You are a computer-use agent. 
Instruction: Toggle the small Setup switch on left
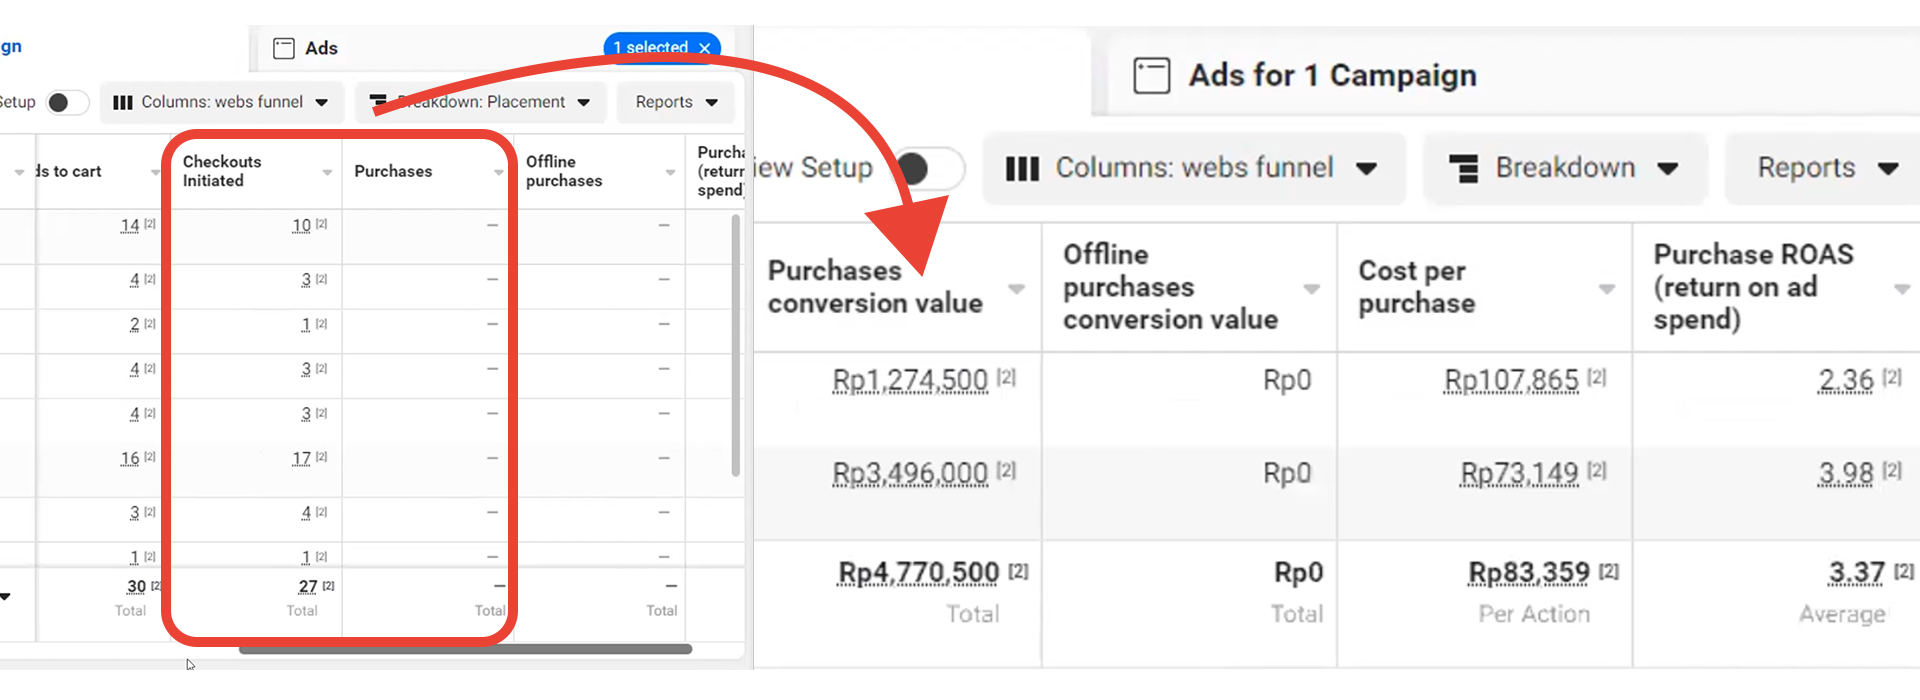pyautogui.click(x=66, y=102)
